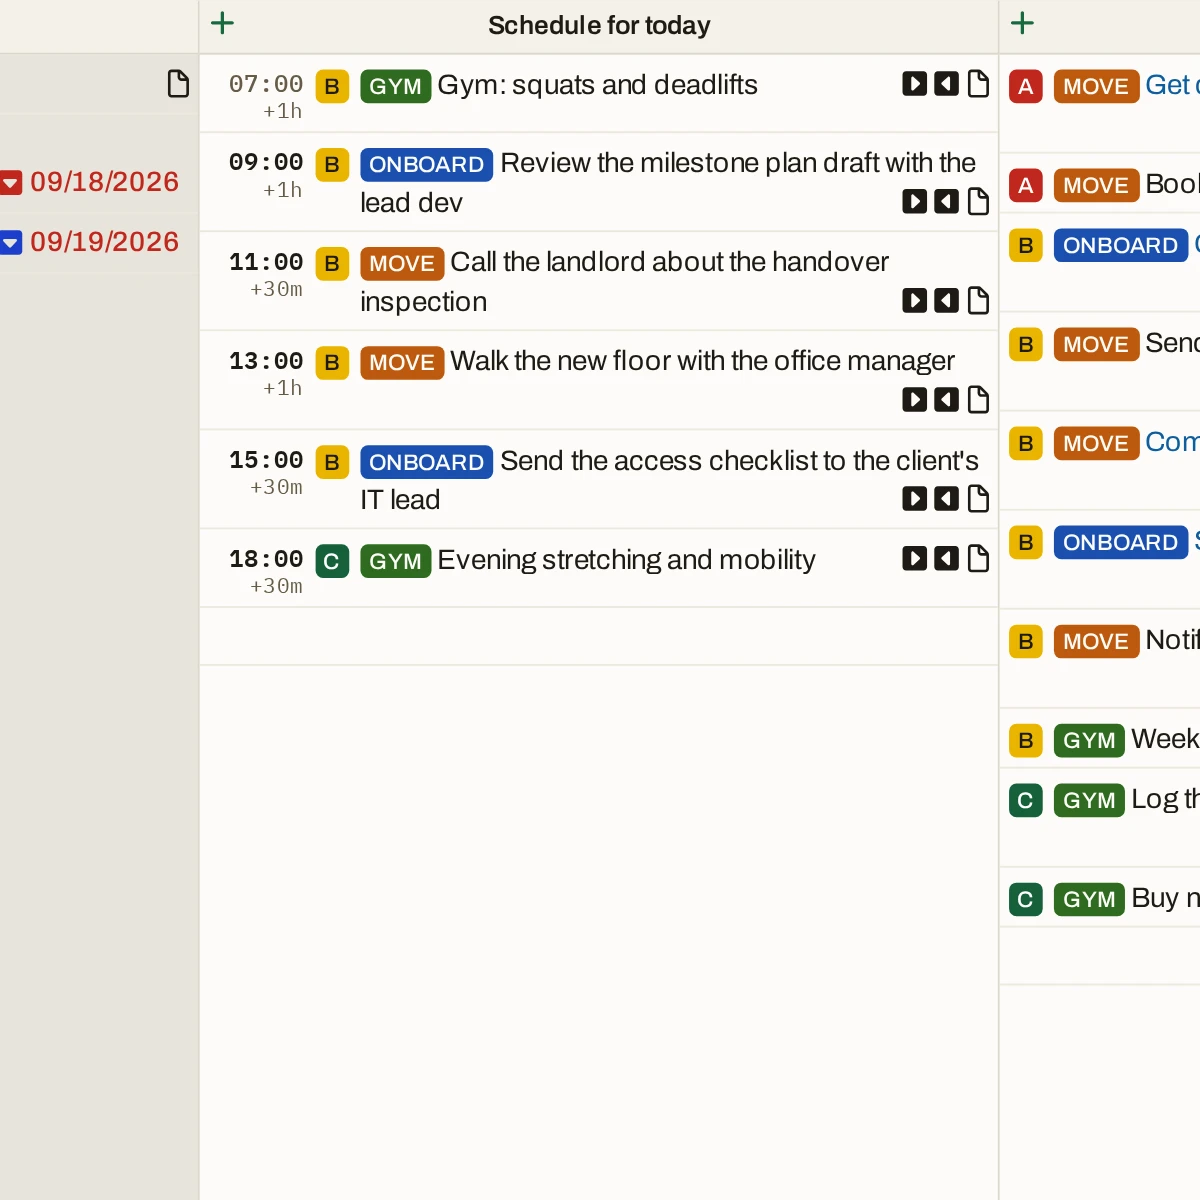Click ONBOARD tag on milestone plan review task
Image resolution: width=1200 pixels, height=1200 pixels.
point(426,164)
